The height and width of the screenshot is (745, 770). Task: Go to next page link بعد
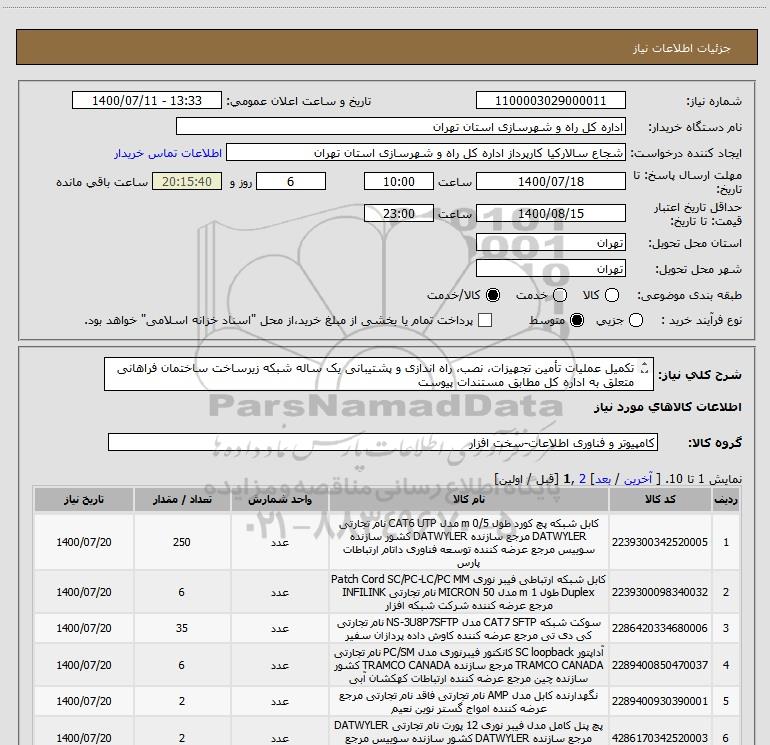click(603, 479)
